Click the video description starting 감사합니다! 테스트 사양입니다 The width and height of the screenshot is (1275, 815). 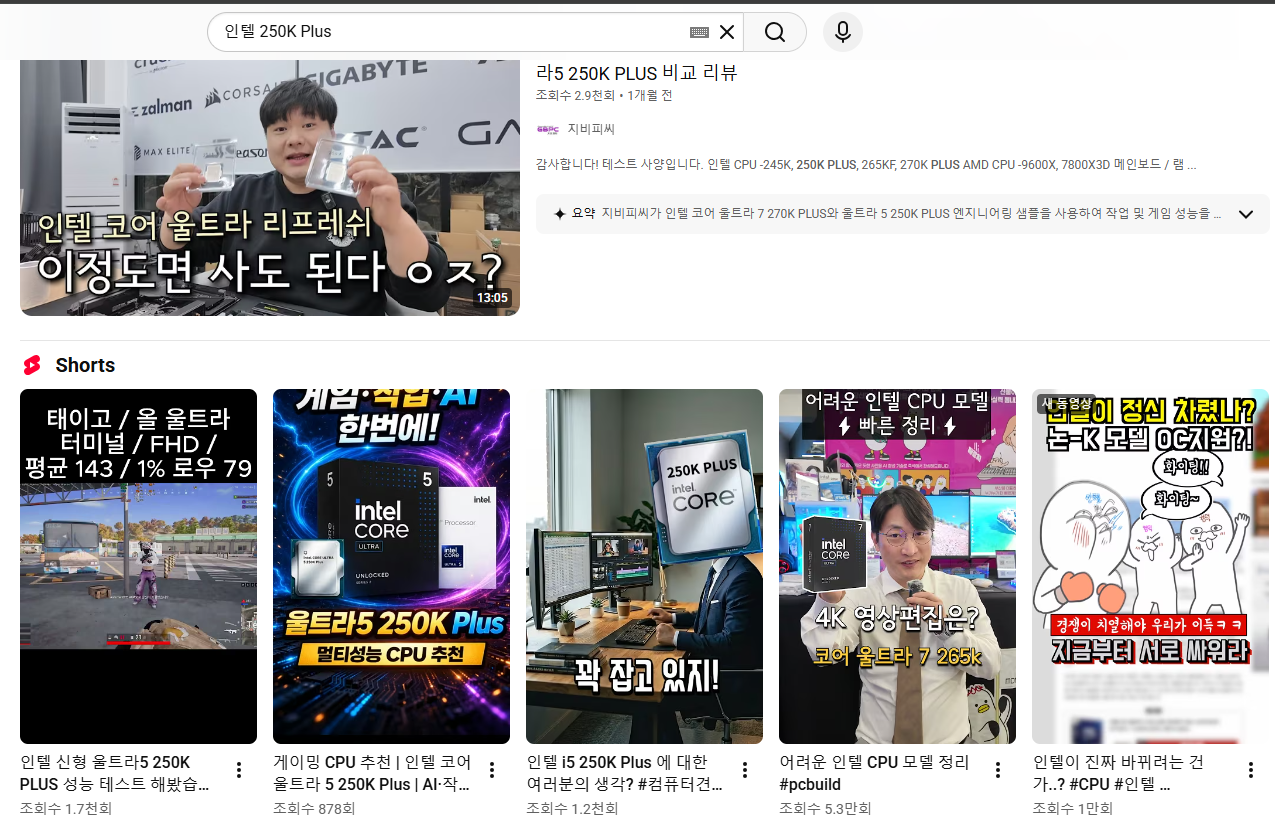point(866,164)
